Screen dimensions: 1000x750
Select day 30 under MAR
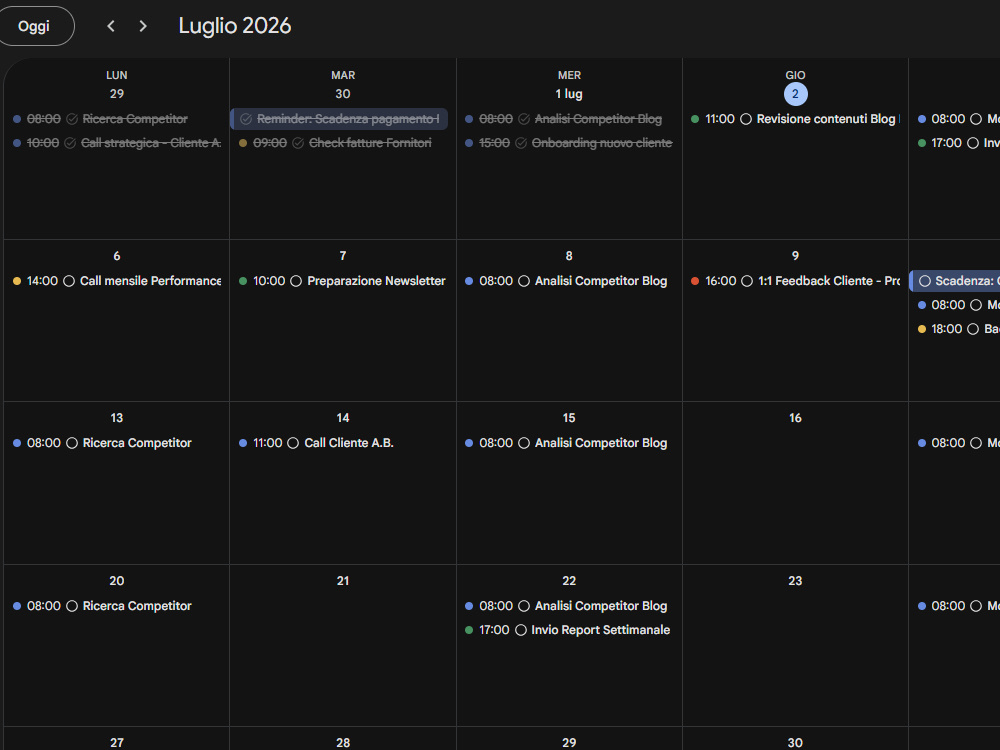(343, 94)
